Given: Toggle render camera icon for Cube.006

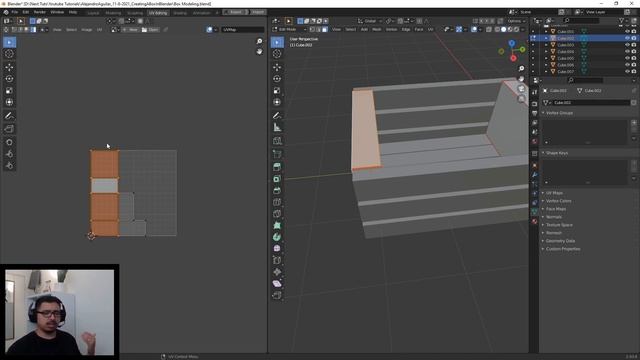Looking at the screenshot, I should click(x=634, y=65).
